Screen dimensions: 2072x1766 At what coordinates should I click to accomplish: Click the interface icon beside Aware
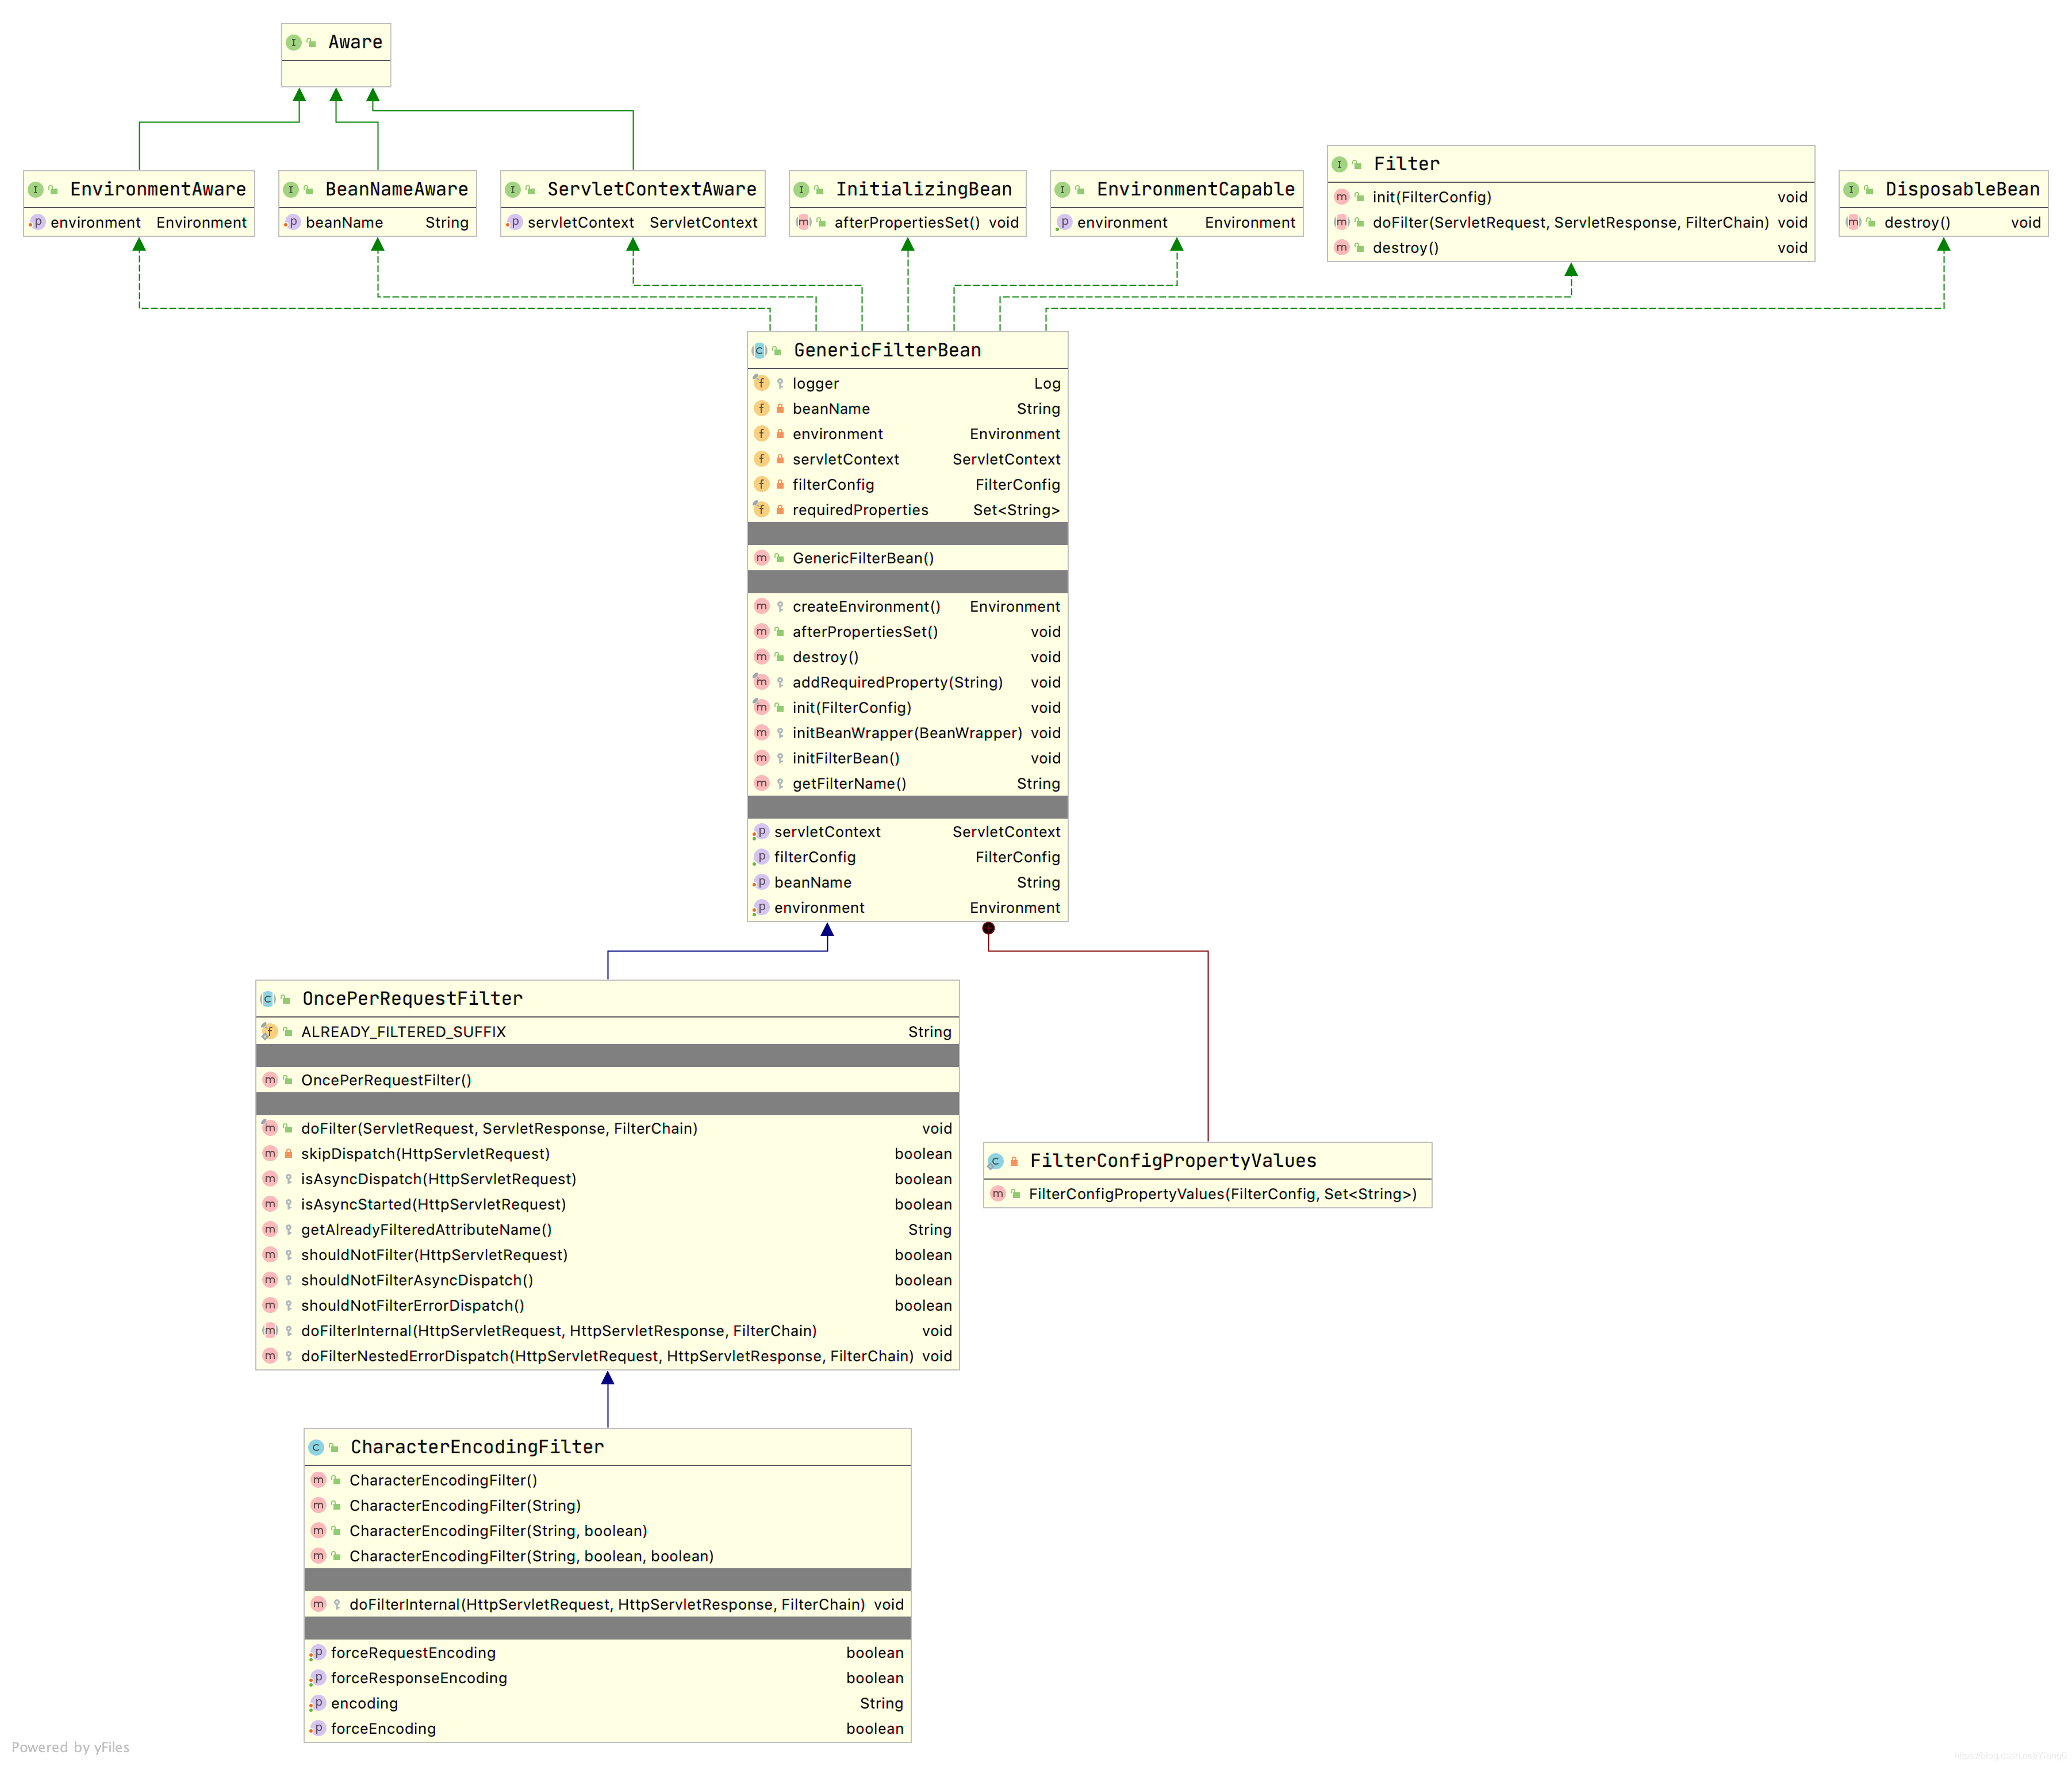[x=294, y=43]
